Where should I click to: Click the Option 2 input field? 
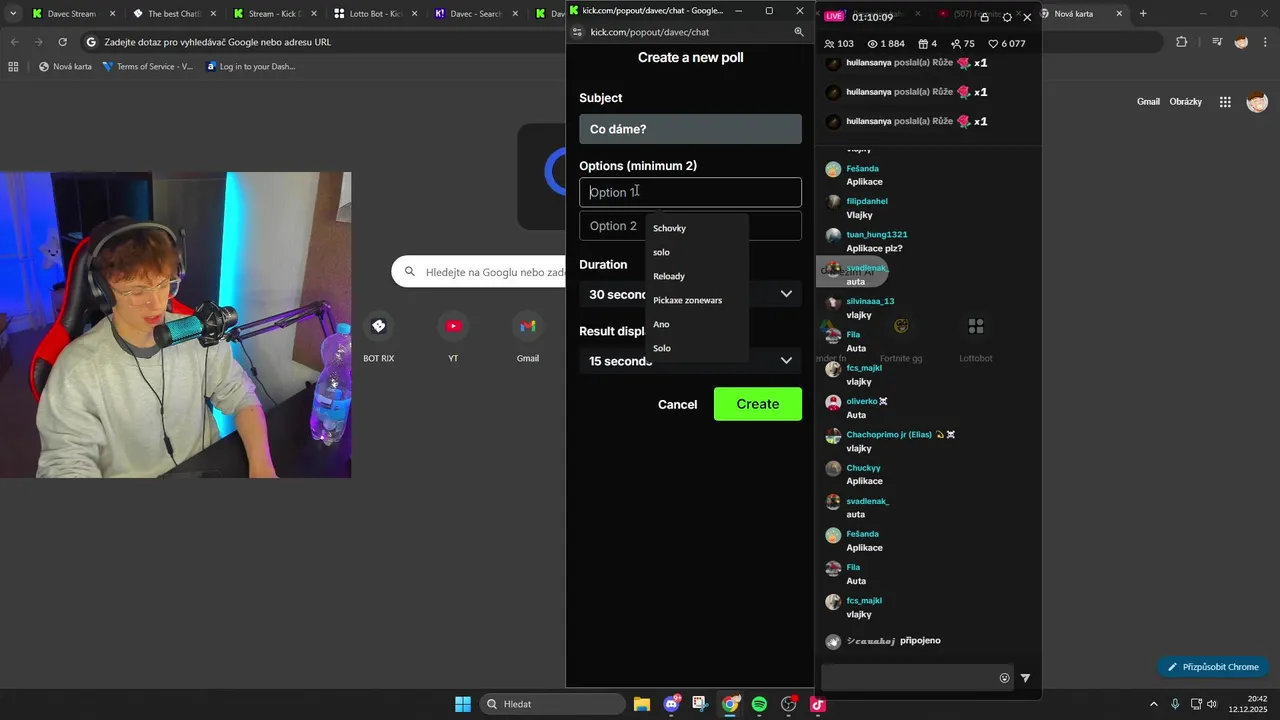click(690, 226)
